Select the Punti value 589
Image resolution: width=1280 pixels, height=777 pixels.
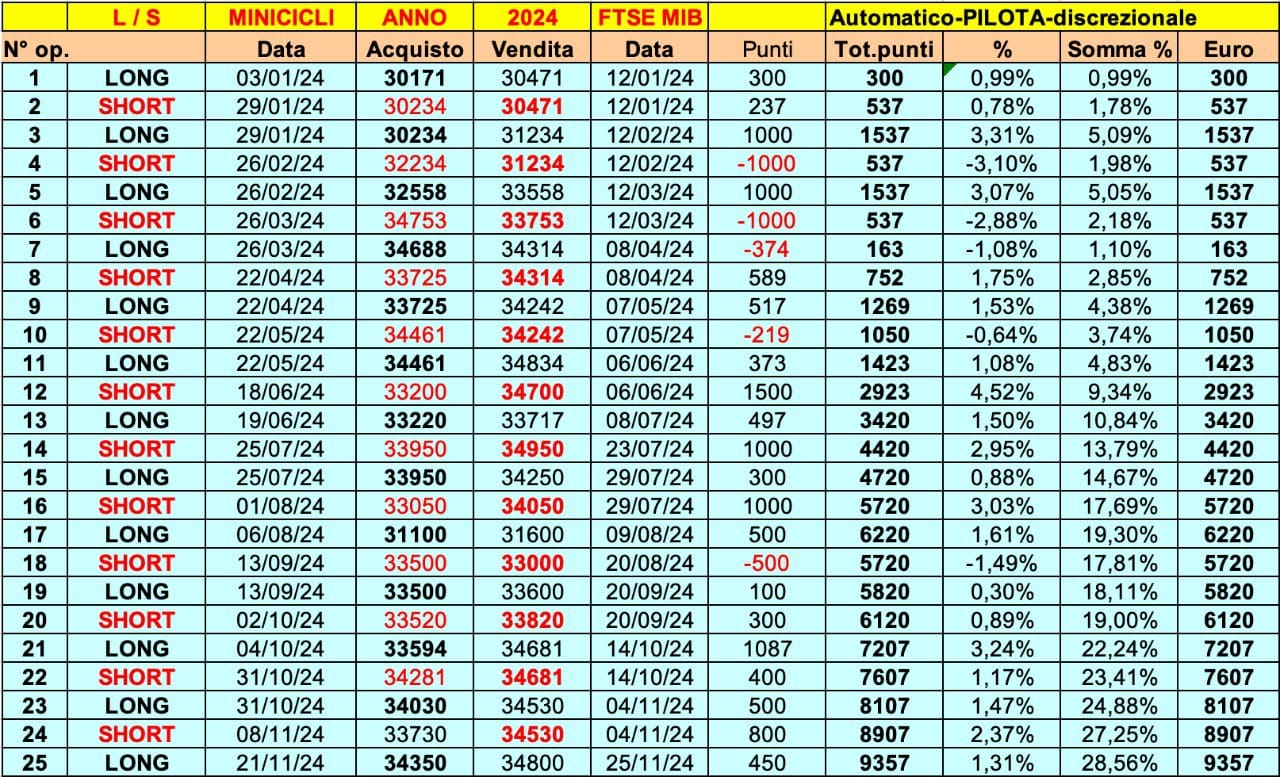pyautogui.click(x=769, y=278)
